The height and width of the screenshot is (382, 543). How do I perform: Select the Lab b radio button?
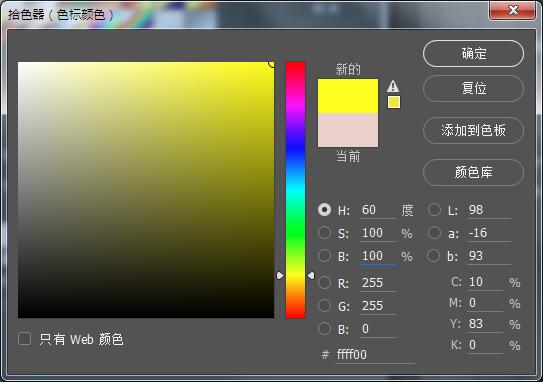434,256
